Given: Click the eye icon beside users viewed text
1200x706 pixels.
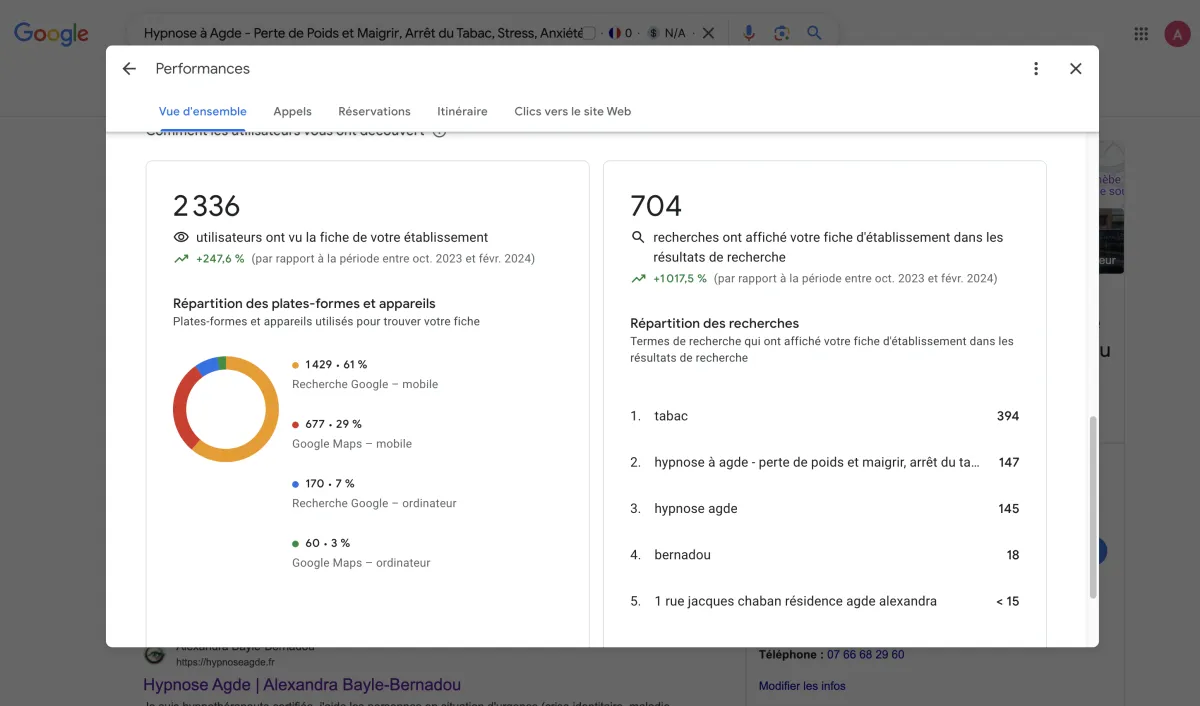Looking at the screenshot, I should point(181,238).
